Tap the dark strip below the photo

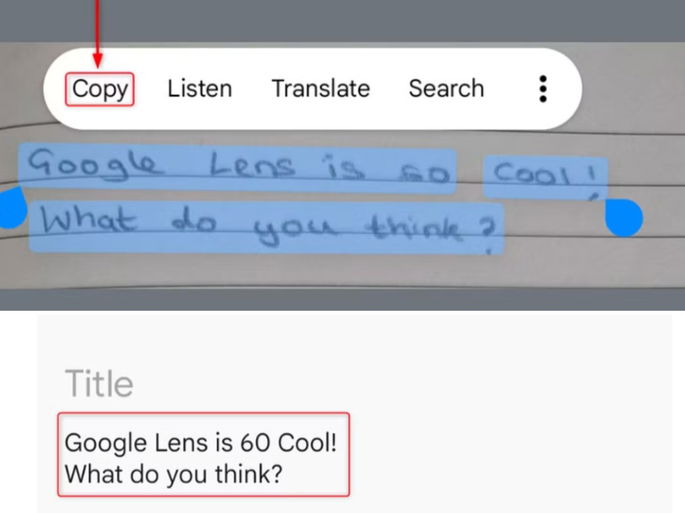click(x=342, y=299)
